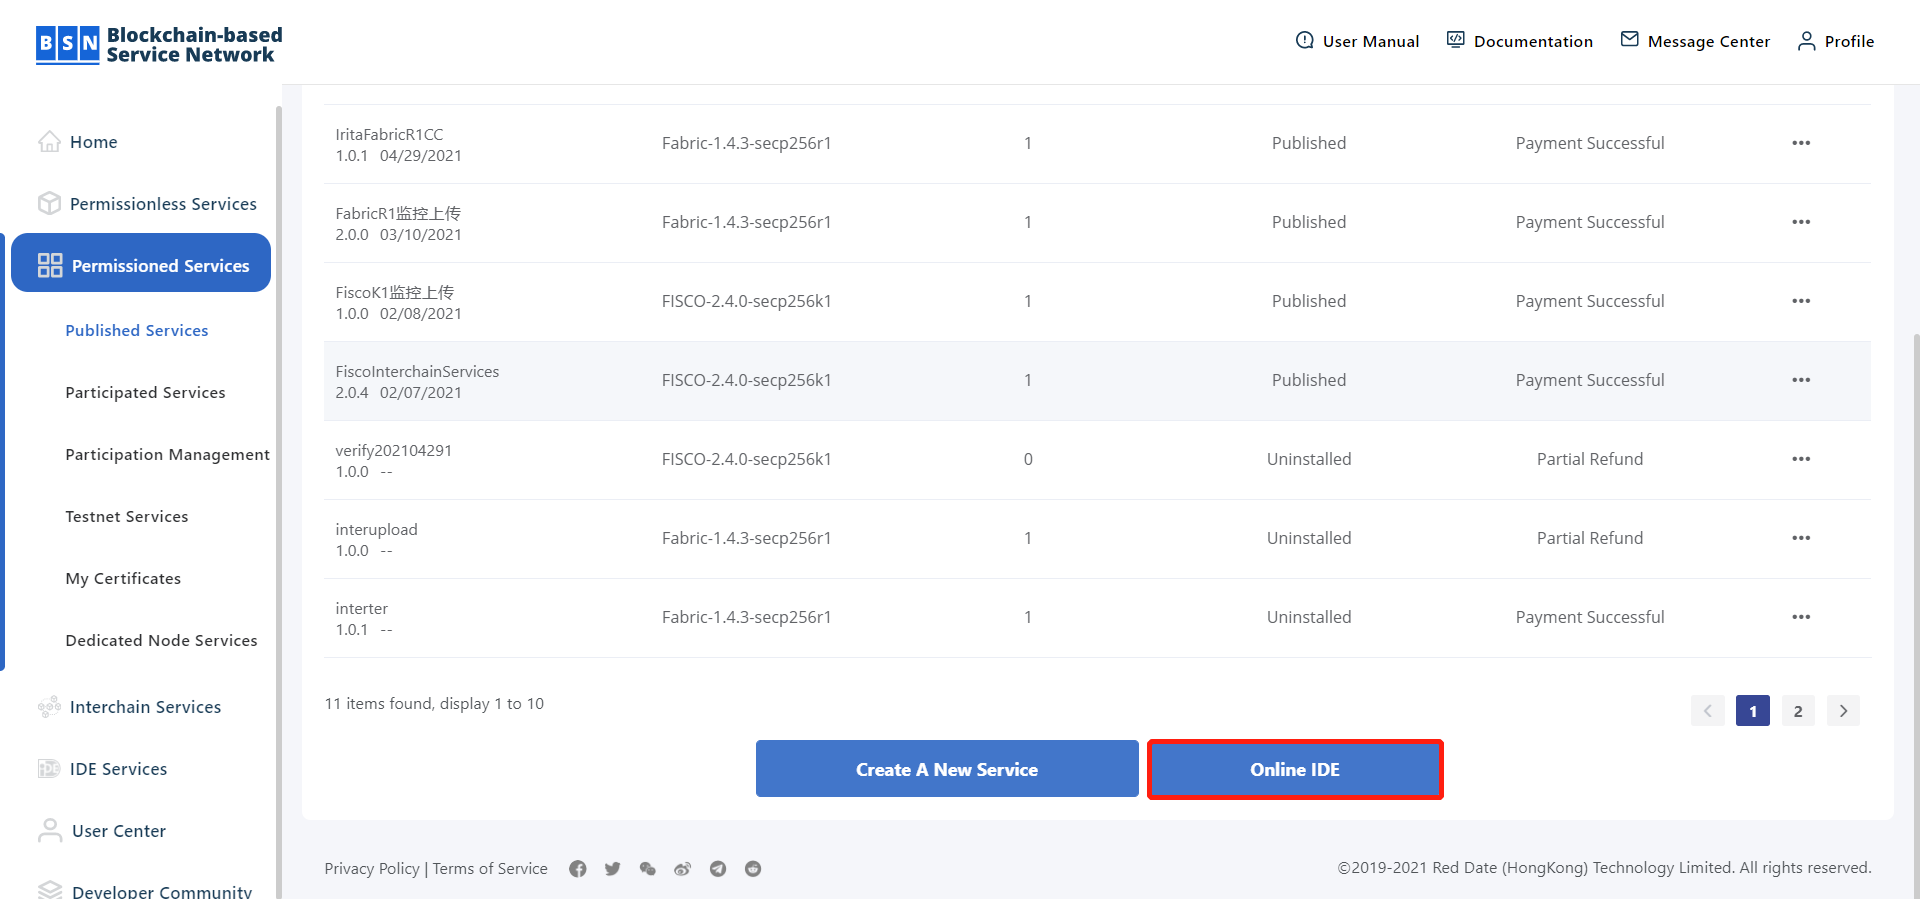Click the User Manual icon
The height and width of the screenshot is (899, 1920).
(1305, 40)
